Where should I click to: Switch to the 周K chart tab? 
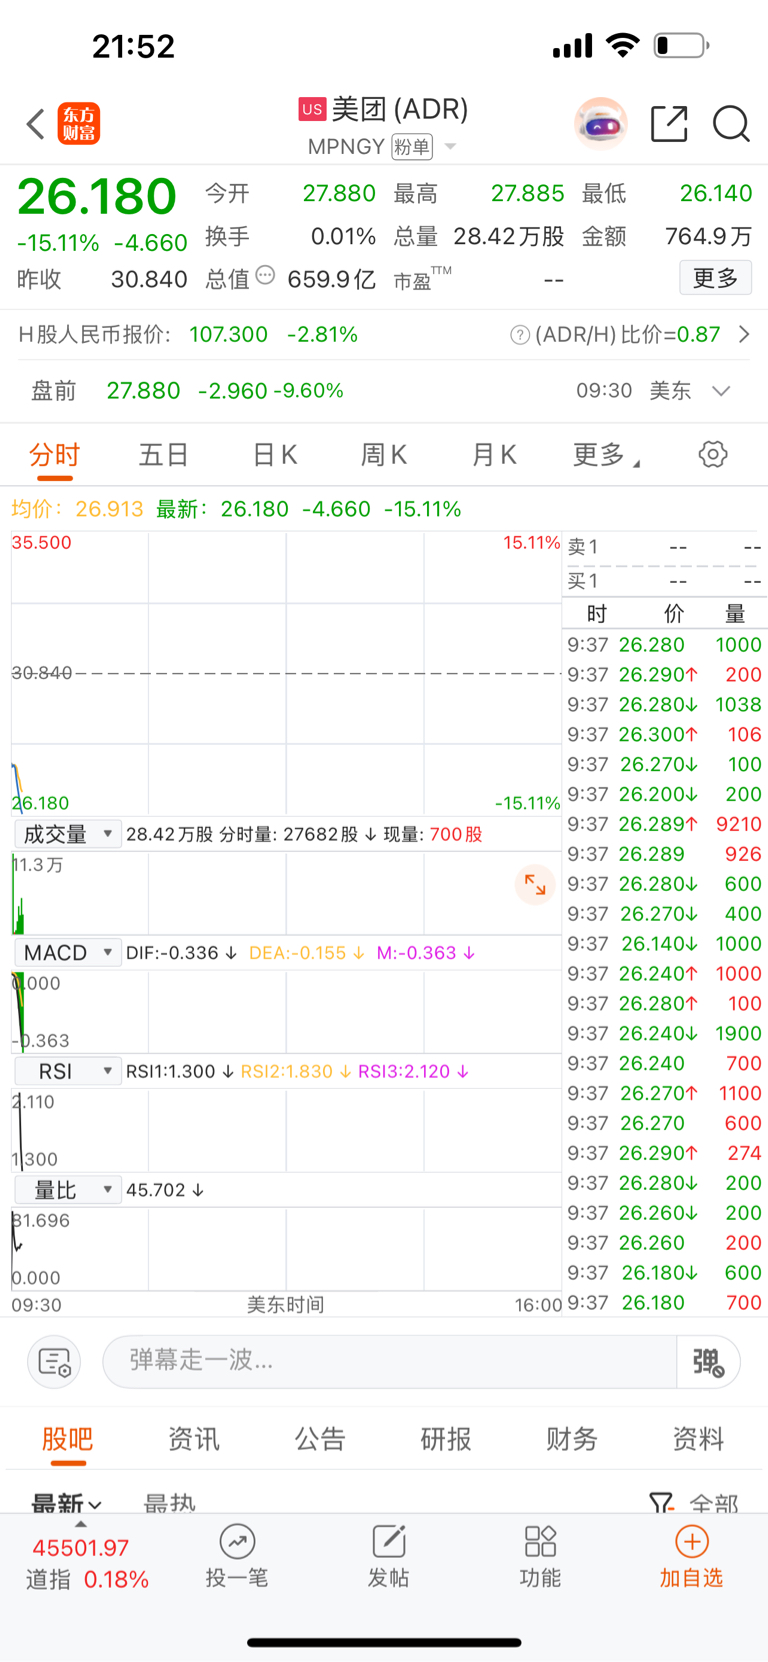click(x=384, y=455)
